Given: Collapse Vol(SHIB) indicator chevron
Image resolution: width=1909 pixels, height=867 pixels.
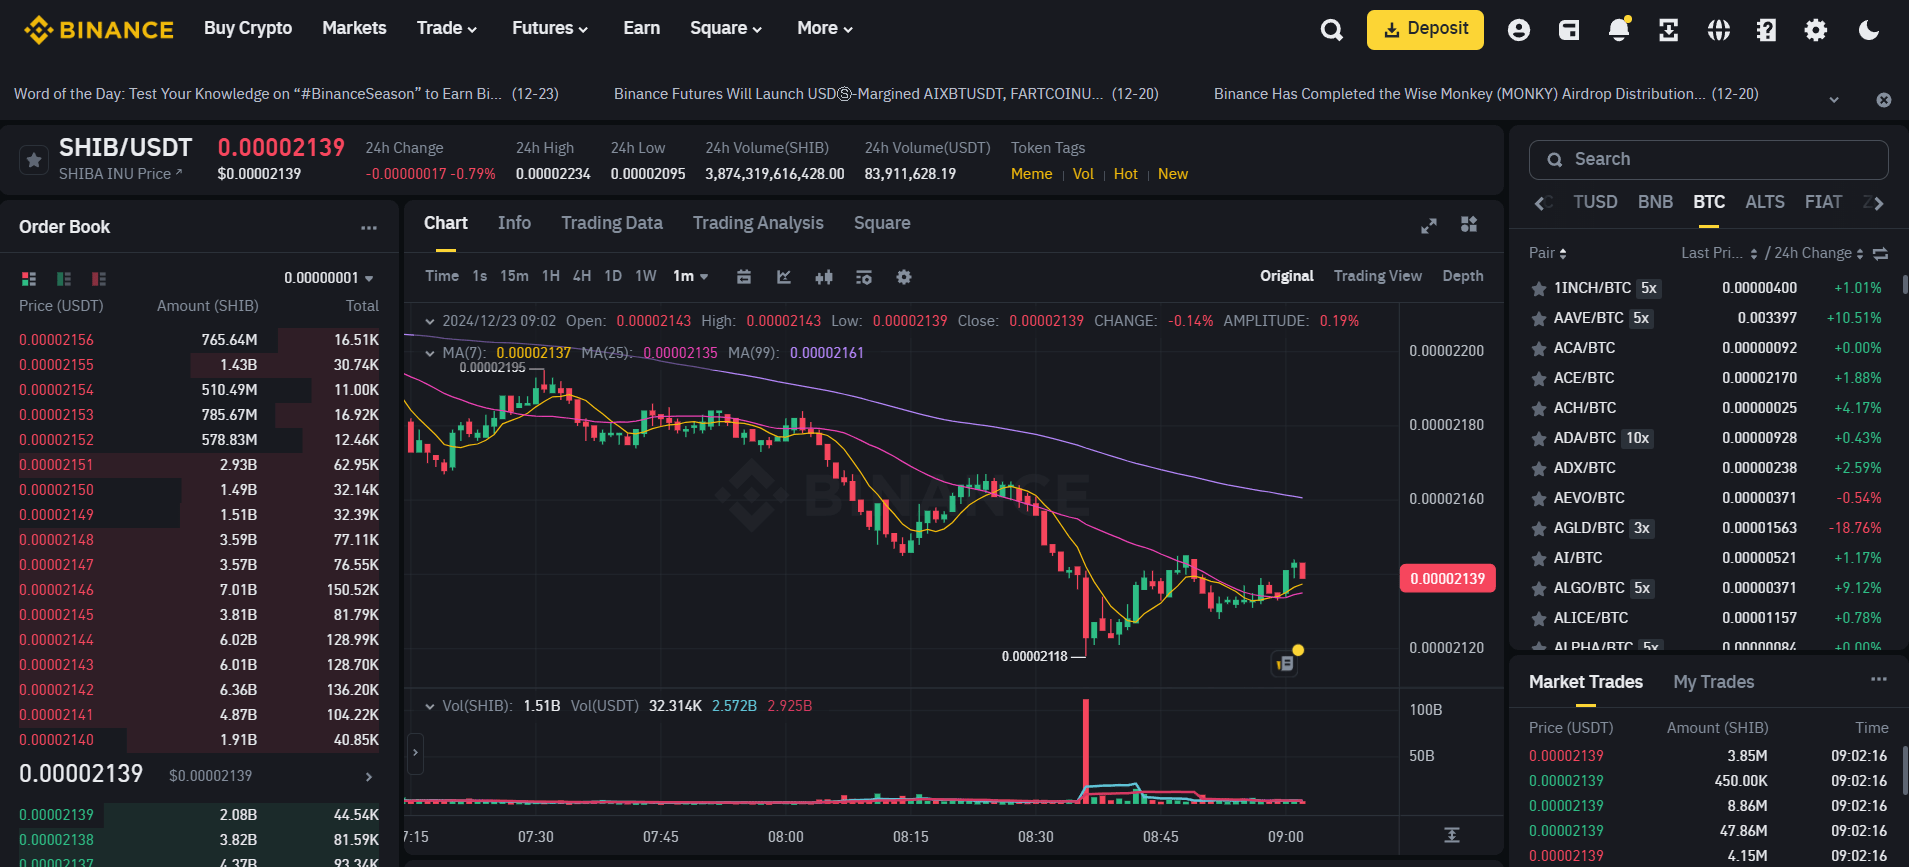Looking at the screenshot, I should click(x=430, y=706).
